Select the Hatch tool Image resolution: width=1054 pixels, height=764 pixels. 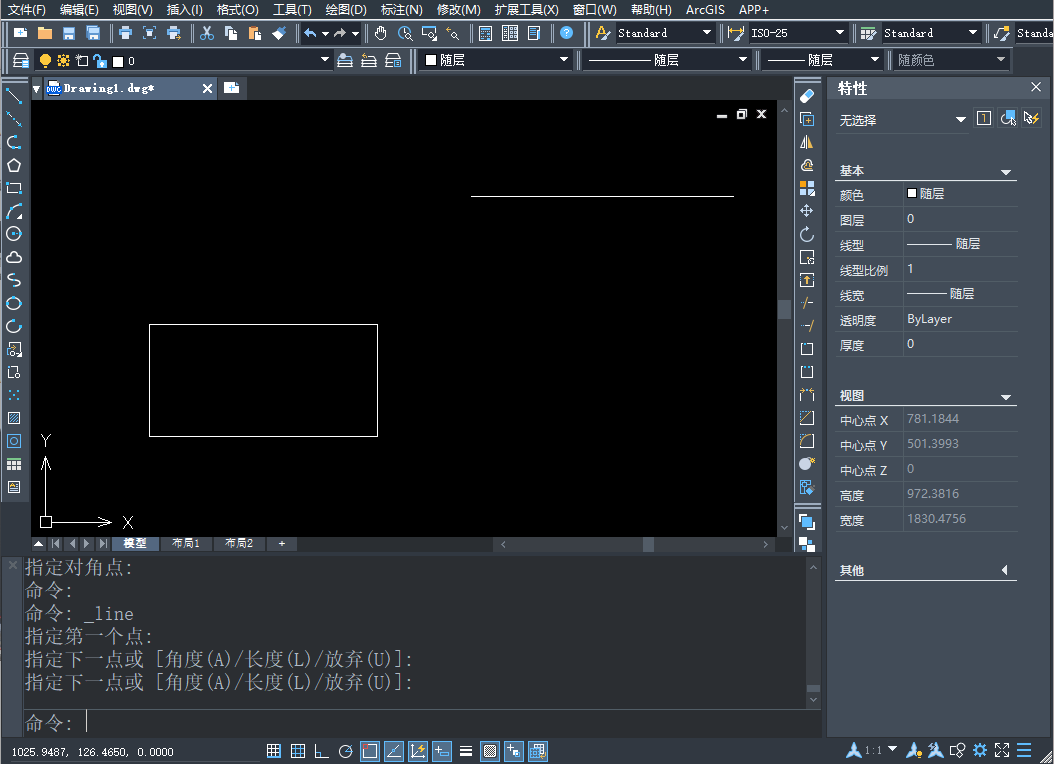click(x=14, y=418)
